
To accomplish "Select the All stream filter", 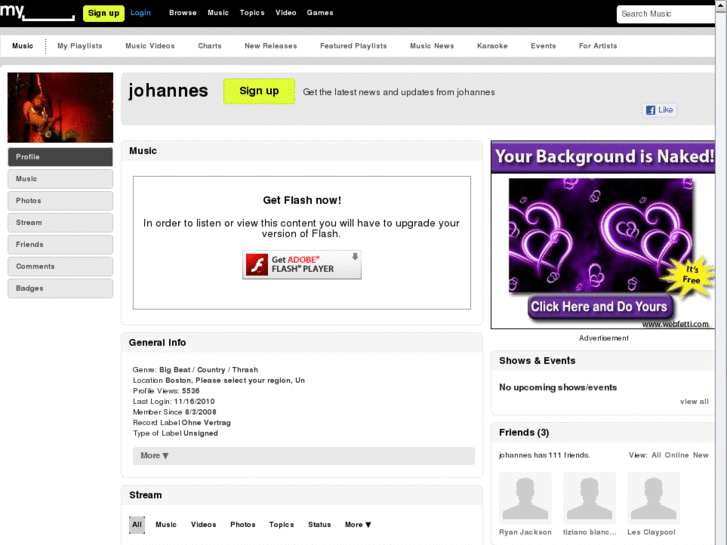I will click(x=137, y=525).
